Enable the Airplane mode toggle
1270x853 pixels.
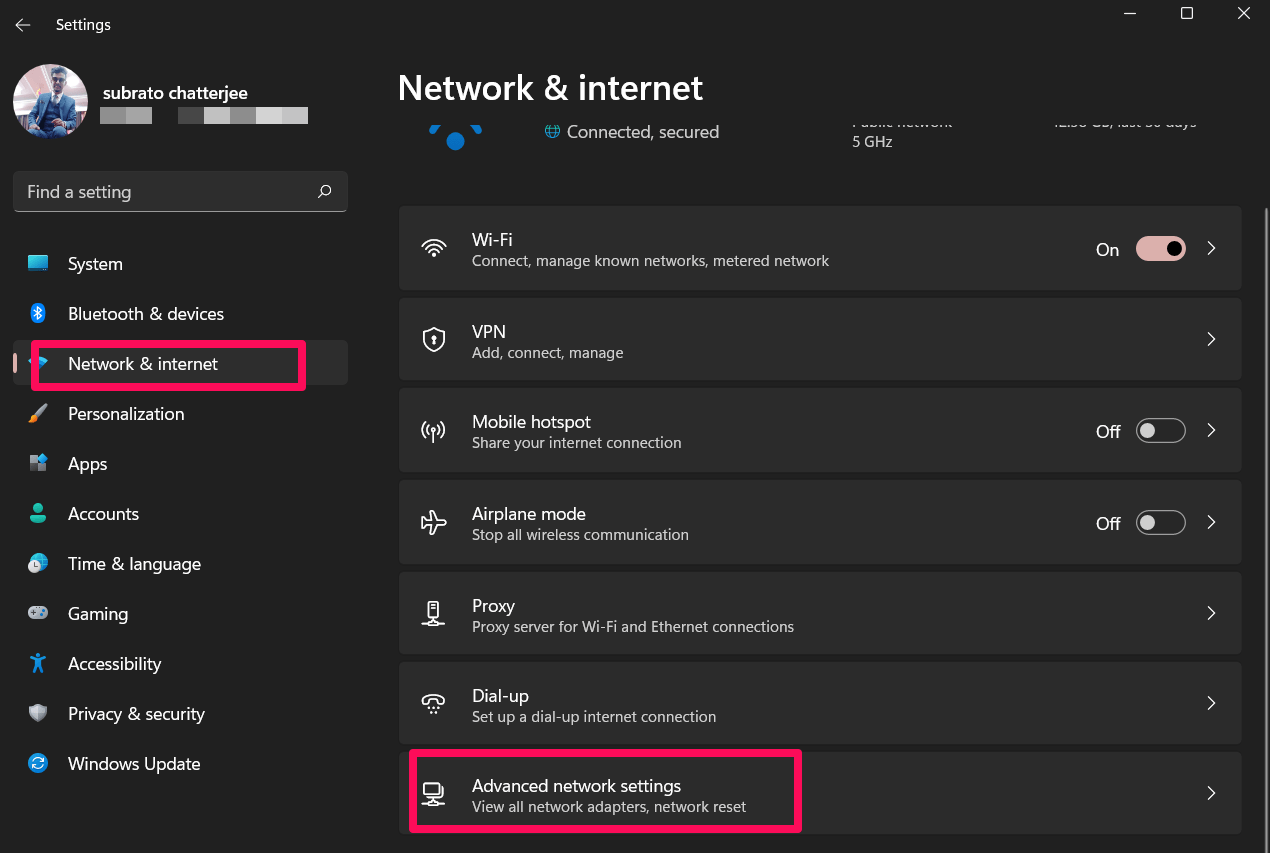click(x=1161, y=522)
